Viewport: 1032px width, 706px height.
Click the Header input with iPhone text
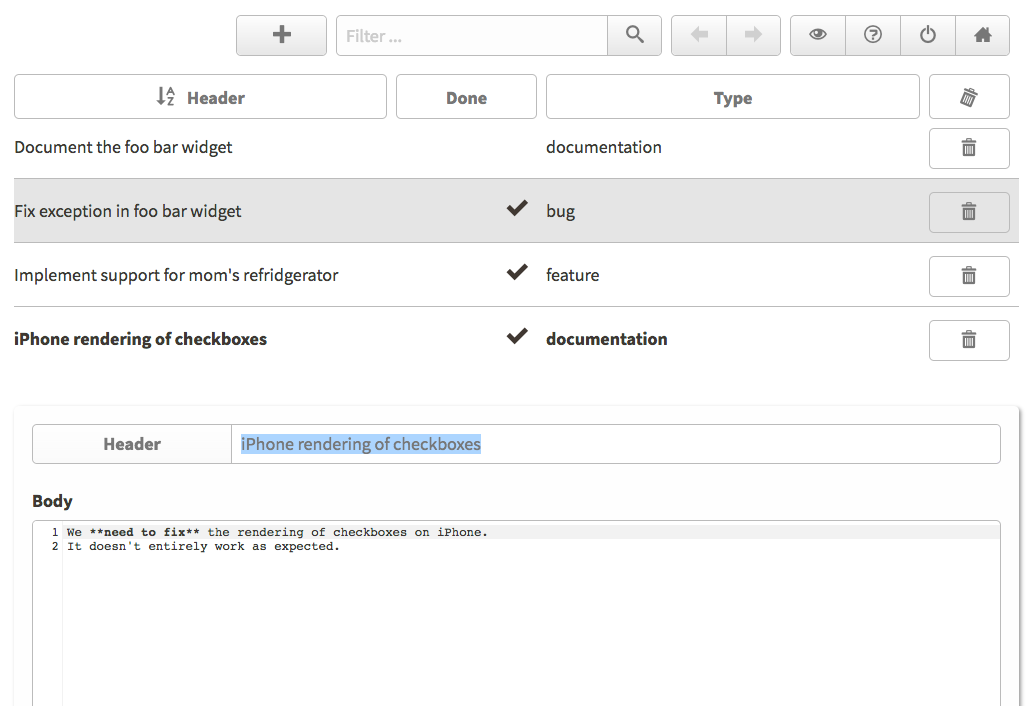pyautogui.click(x=615, y=444)
